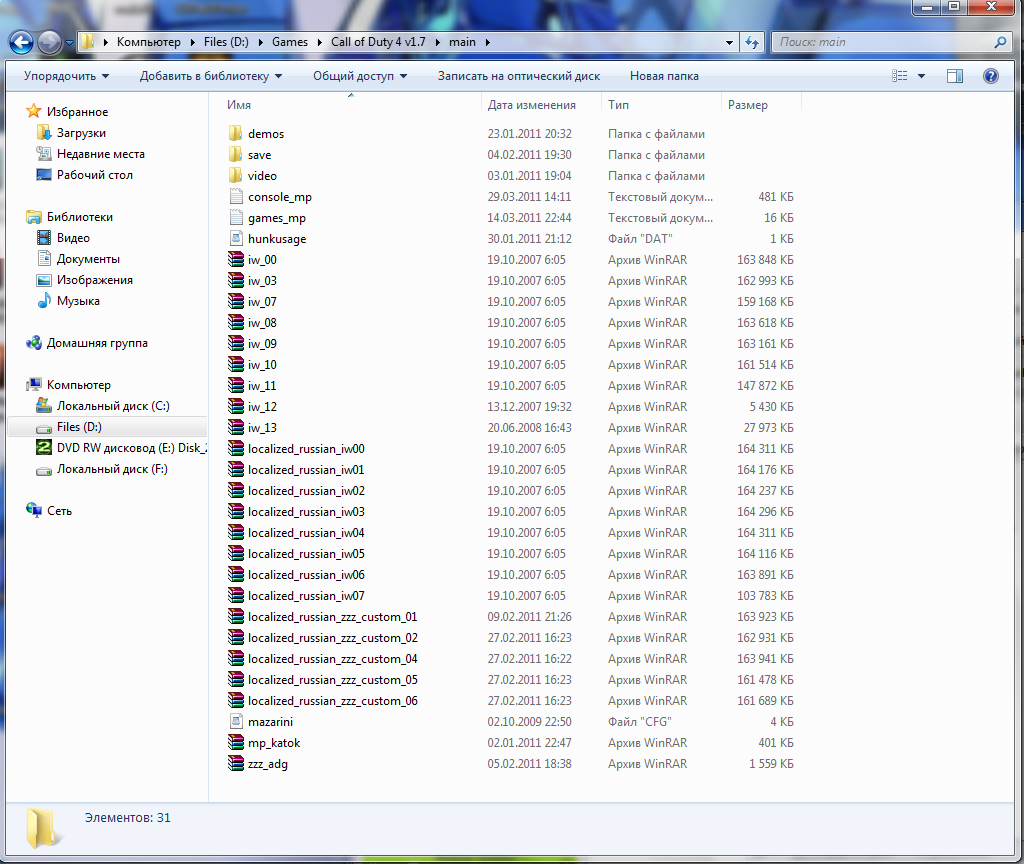Open the recent pages history dropdown arrow
Screen dimensions: 1024x864
[69, 43]
